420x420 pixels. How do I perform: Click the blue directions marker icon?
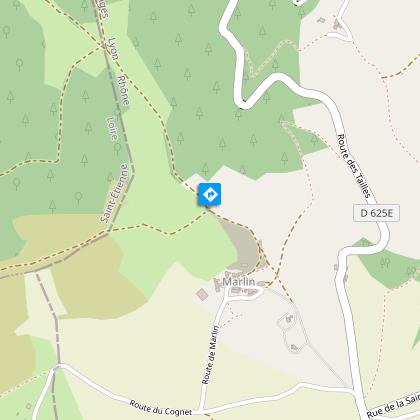pos(210,194)
